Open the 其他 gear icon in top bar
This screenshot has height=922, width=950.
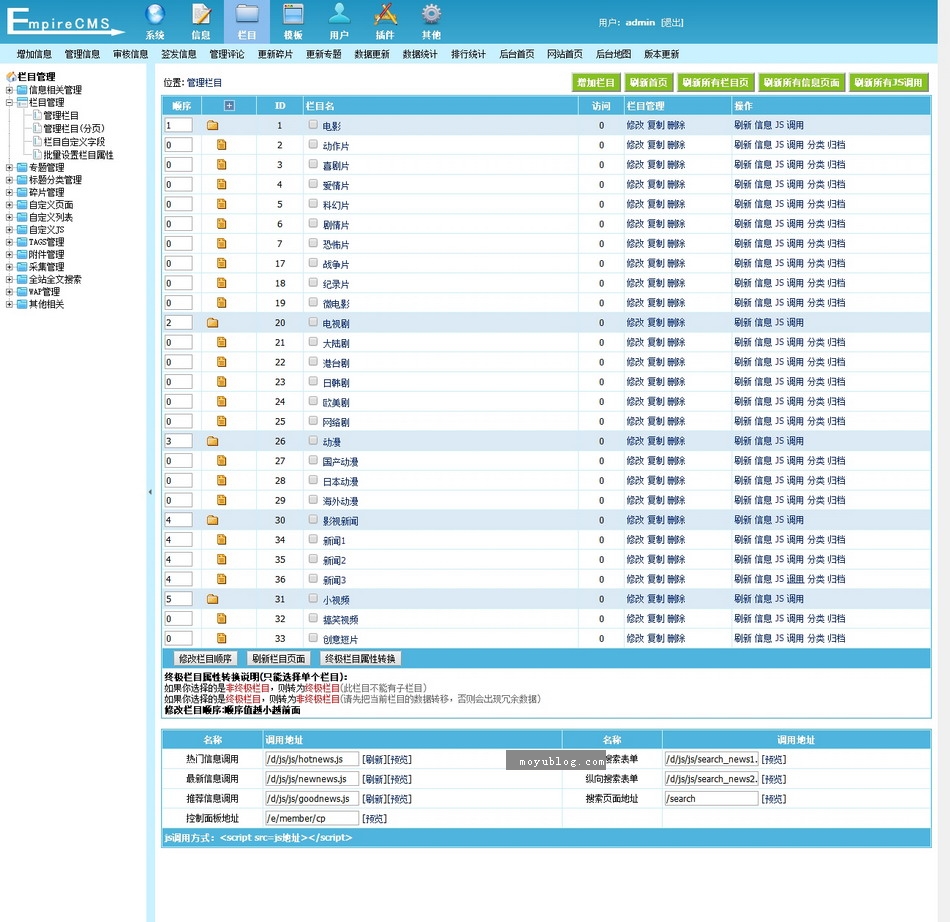click(x=431, y=15)
